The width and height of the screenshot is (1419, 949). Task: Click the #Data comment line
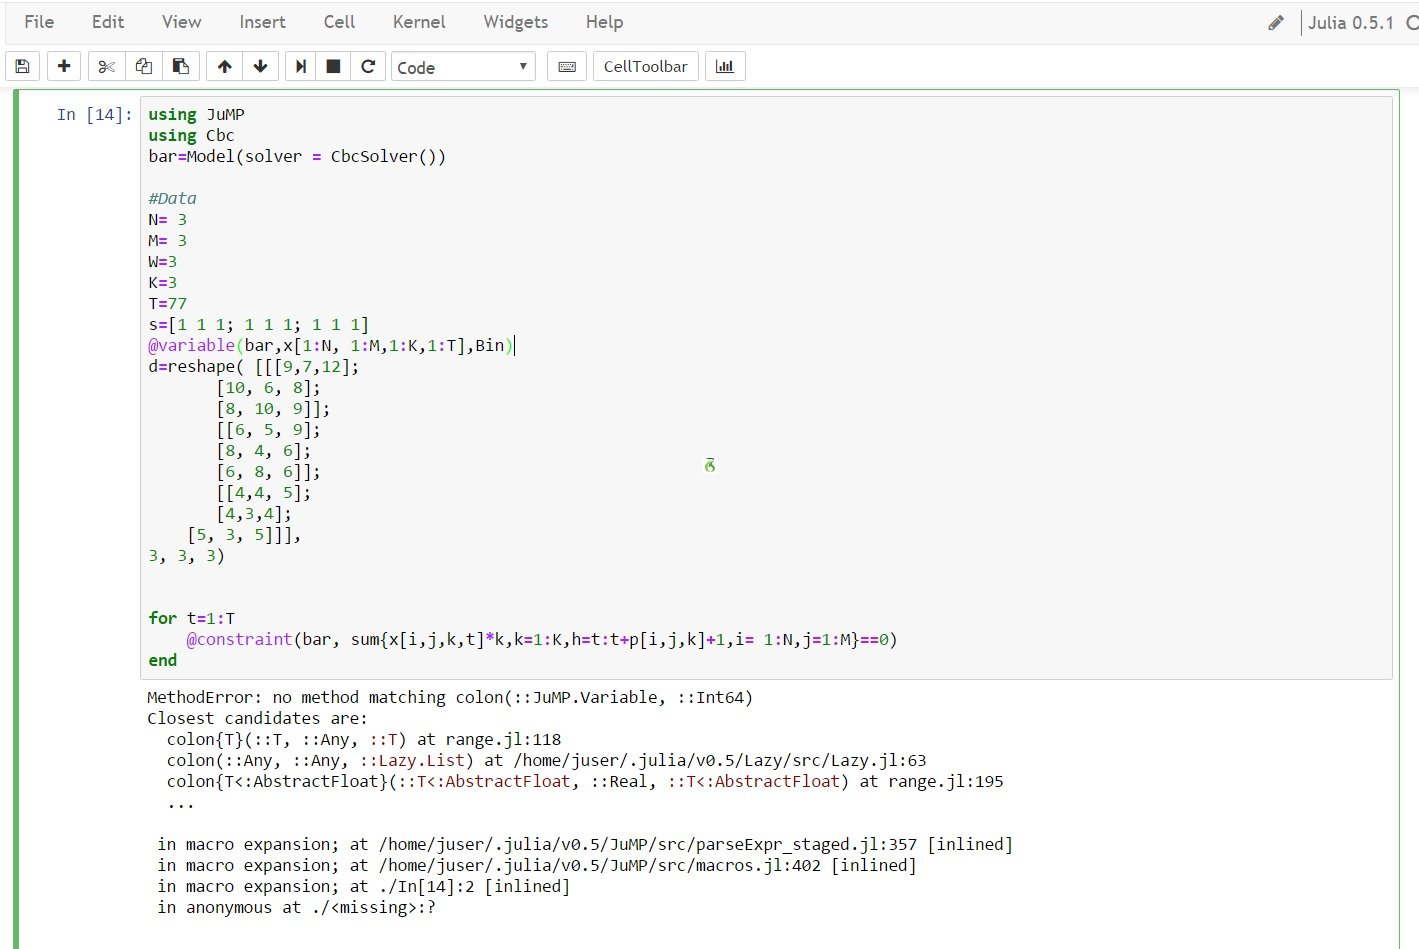pos(172,198)
